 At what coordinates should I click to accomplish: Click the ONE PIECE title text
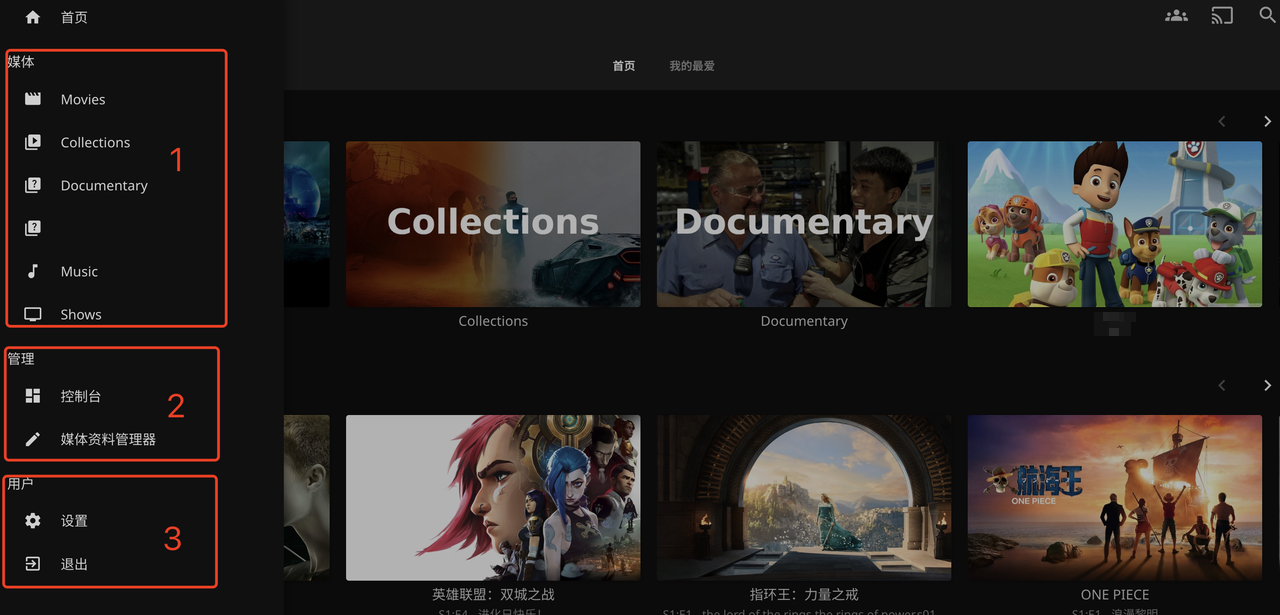1115,595
